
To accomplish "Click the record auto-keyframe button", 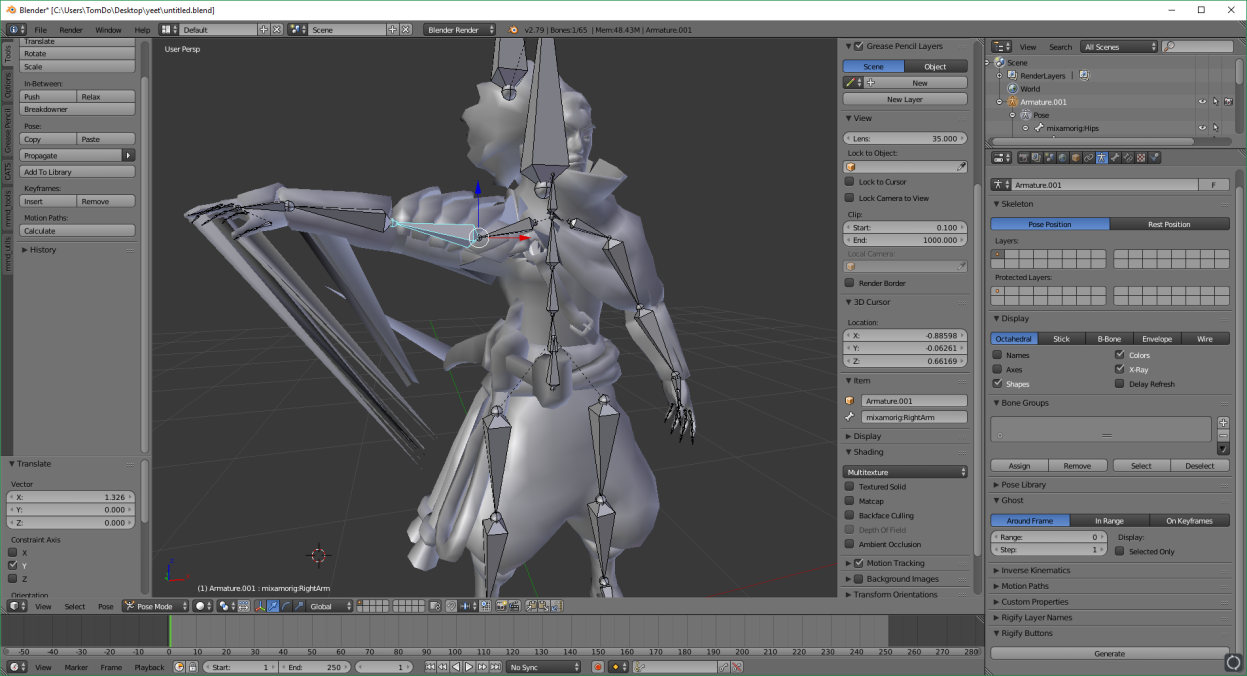I will (x=598, y=667).
